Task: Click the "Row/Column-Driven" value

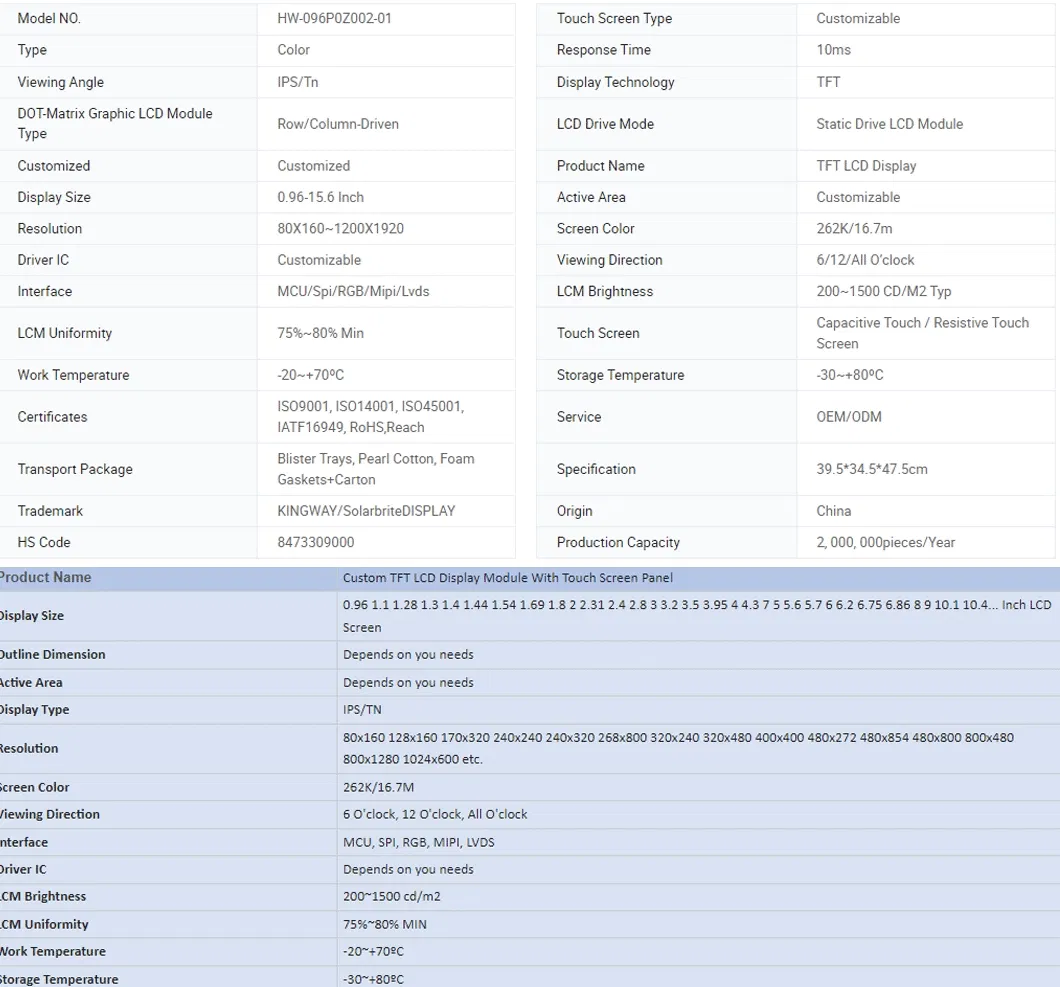Action: pyautogui.click(x=338, y=124)
